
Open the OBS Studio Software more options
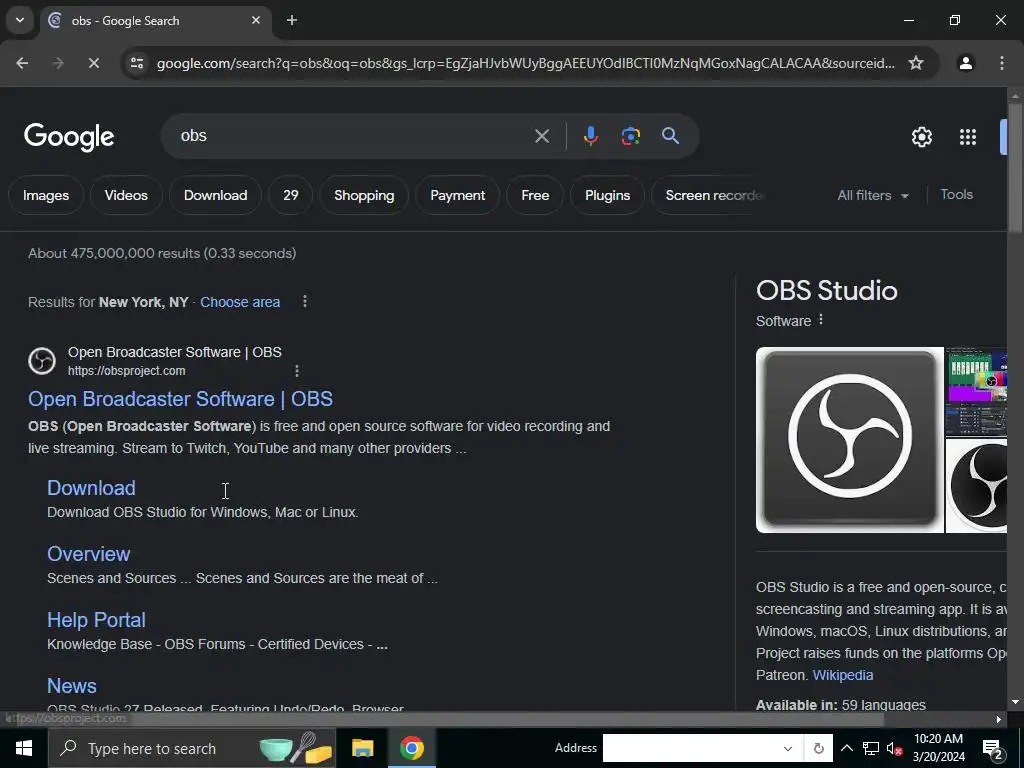[x=821, y=320]
